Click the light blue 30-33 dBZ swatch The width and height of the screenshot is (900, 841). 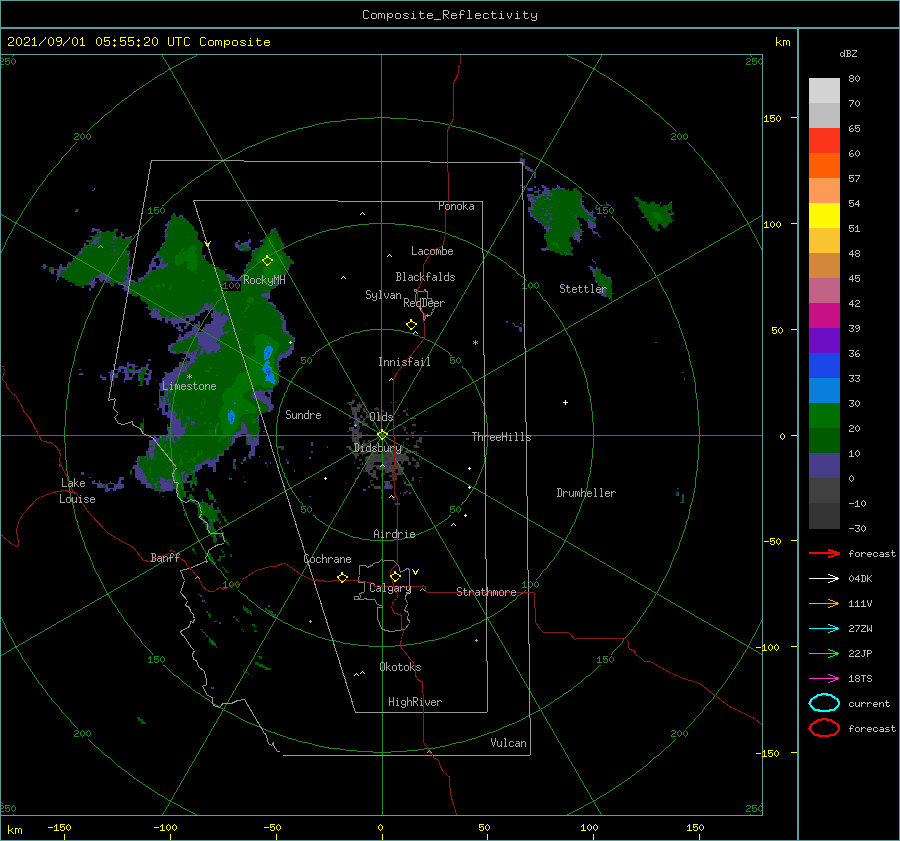click(x=824, y=391)
